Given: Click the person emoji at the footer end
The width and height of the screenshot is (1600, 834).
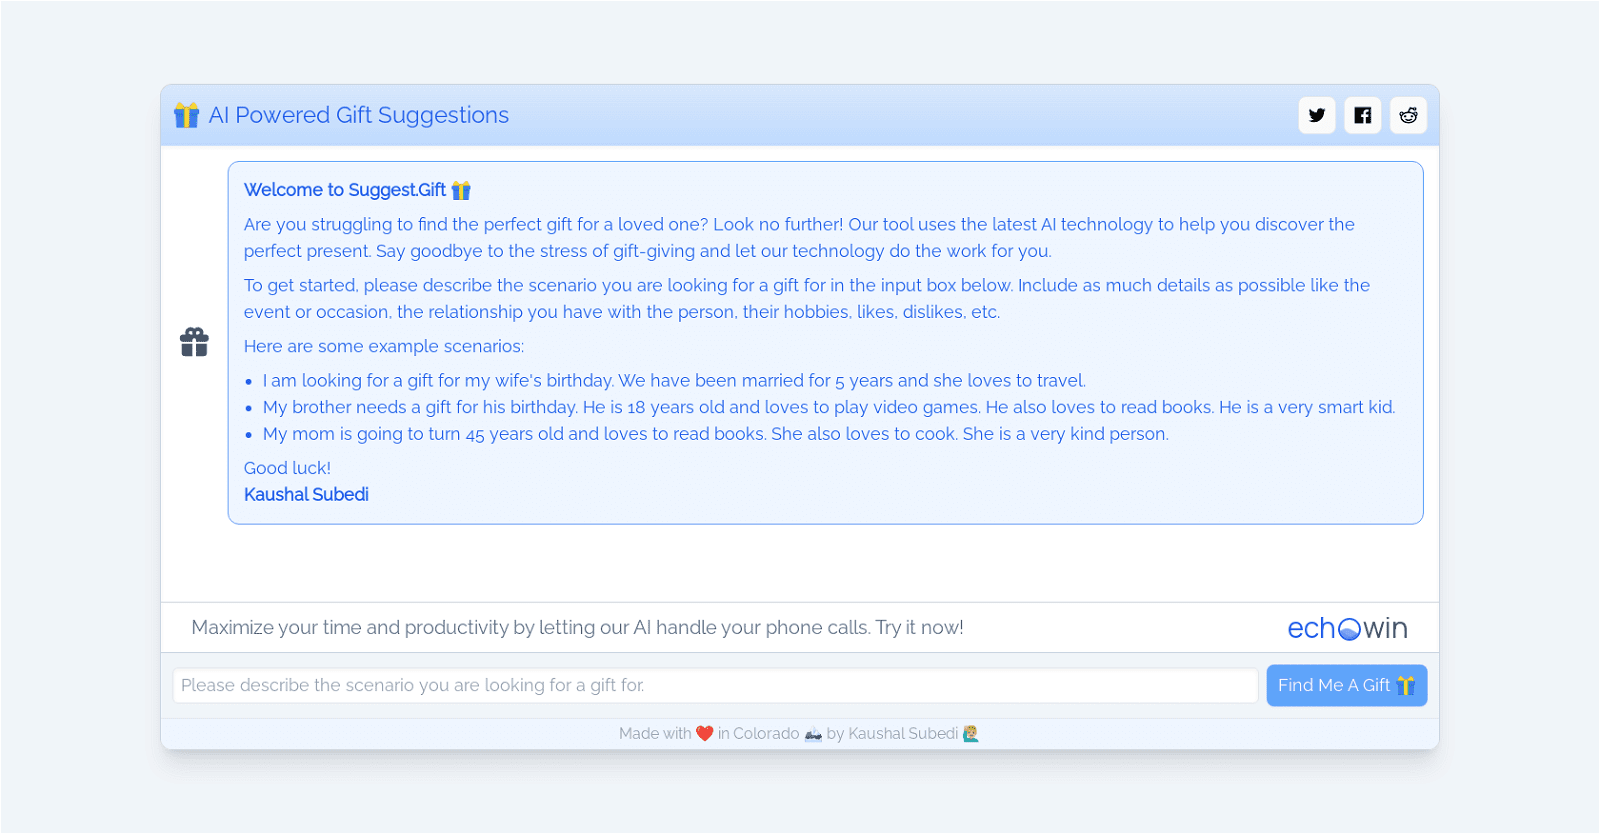Looking at the screenshot, I should (x=970, y=733).
